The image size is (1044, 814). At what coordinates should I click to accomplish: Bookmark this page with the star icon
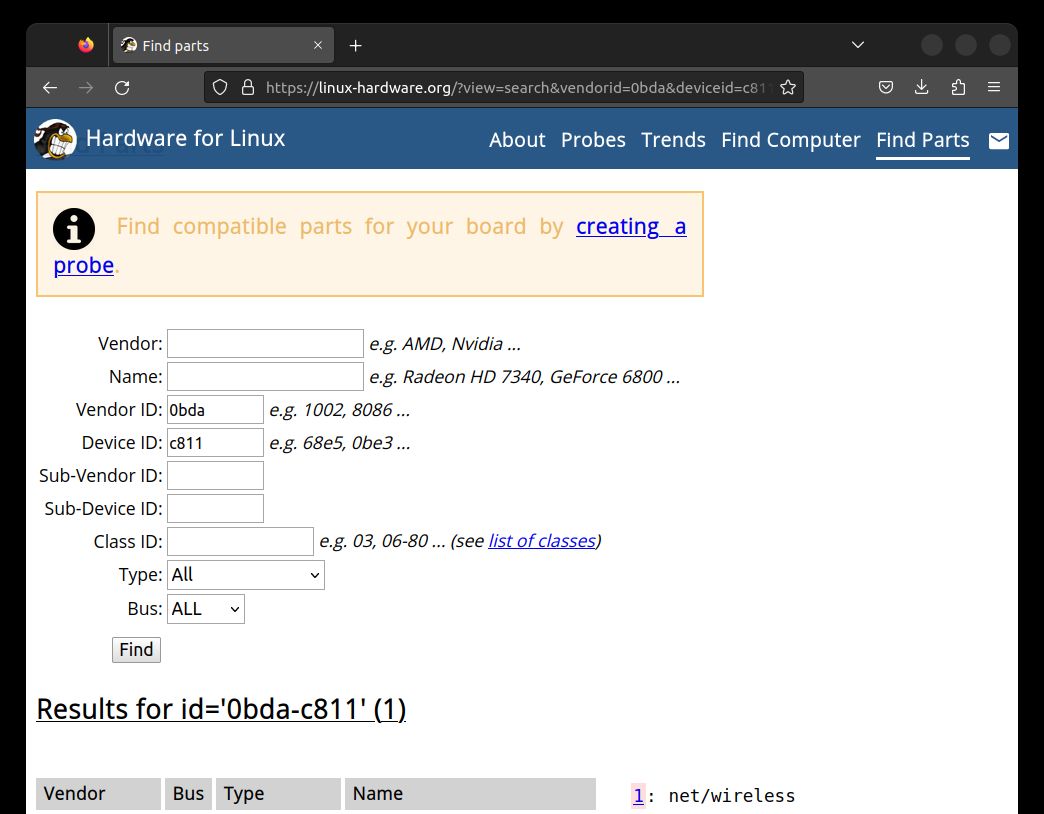[x=788, y=88]
